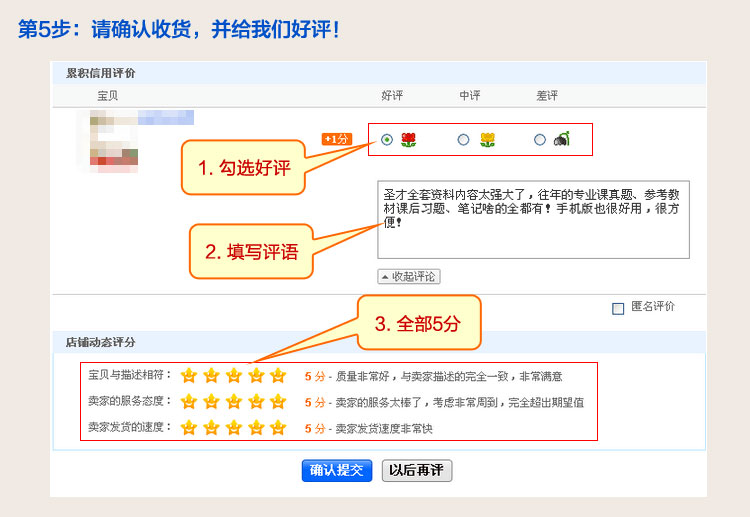
Task: Click the 中评 column header
Action: [x=470, y=96]
